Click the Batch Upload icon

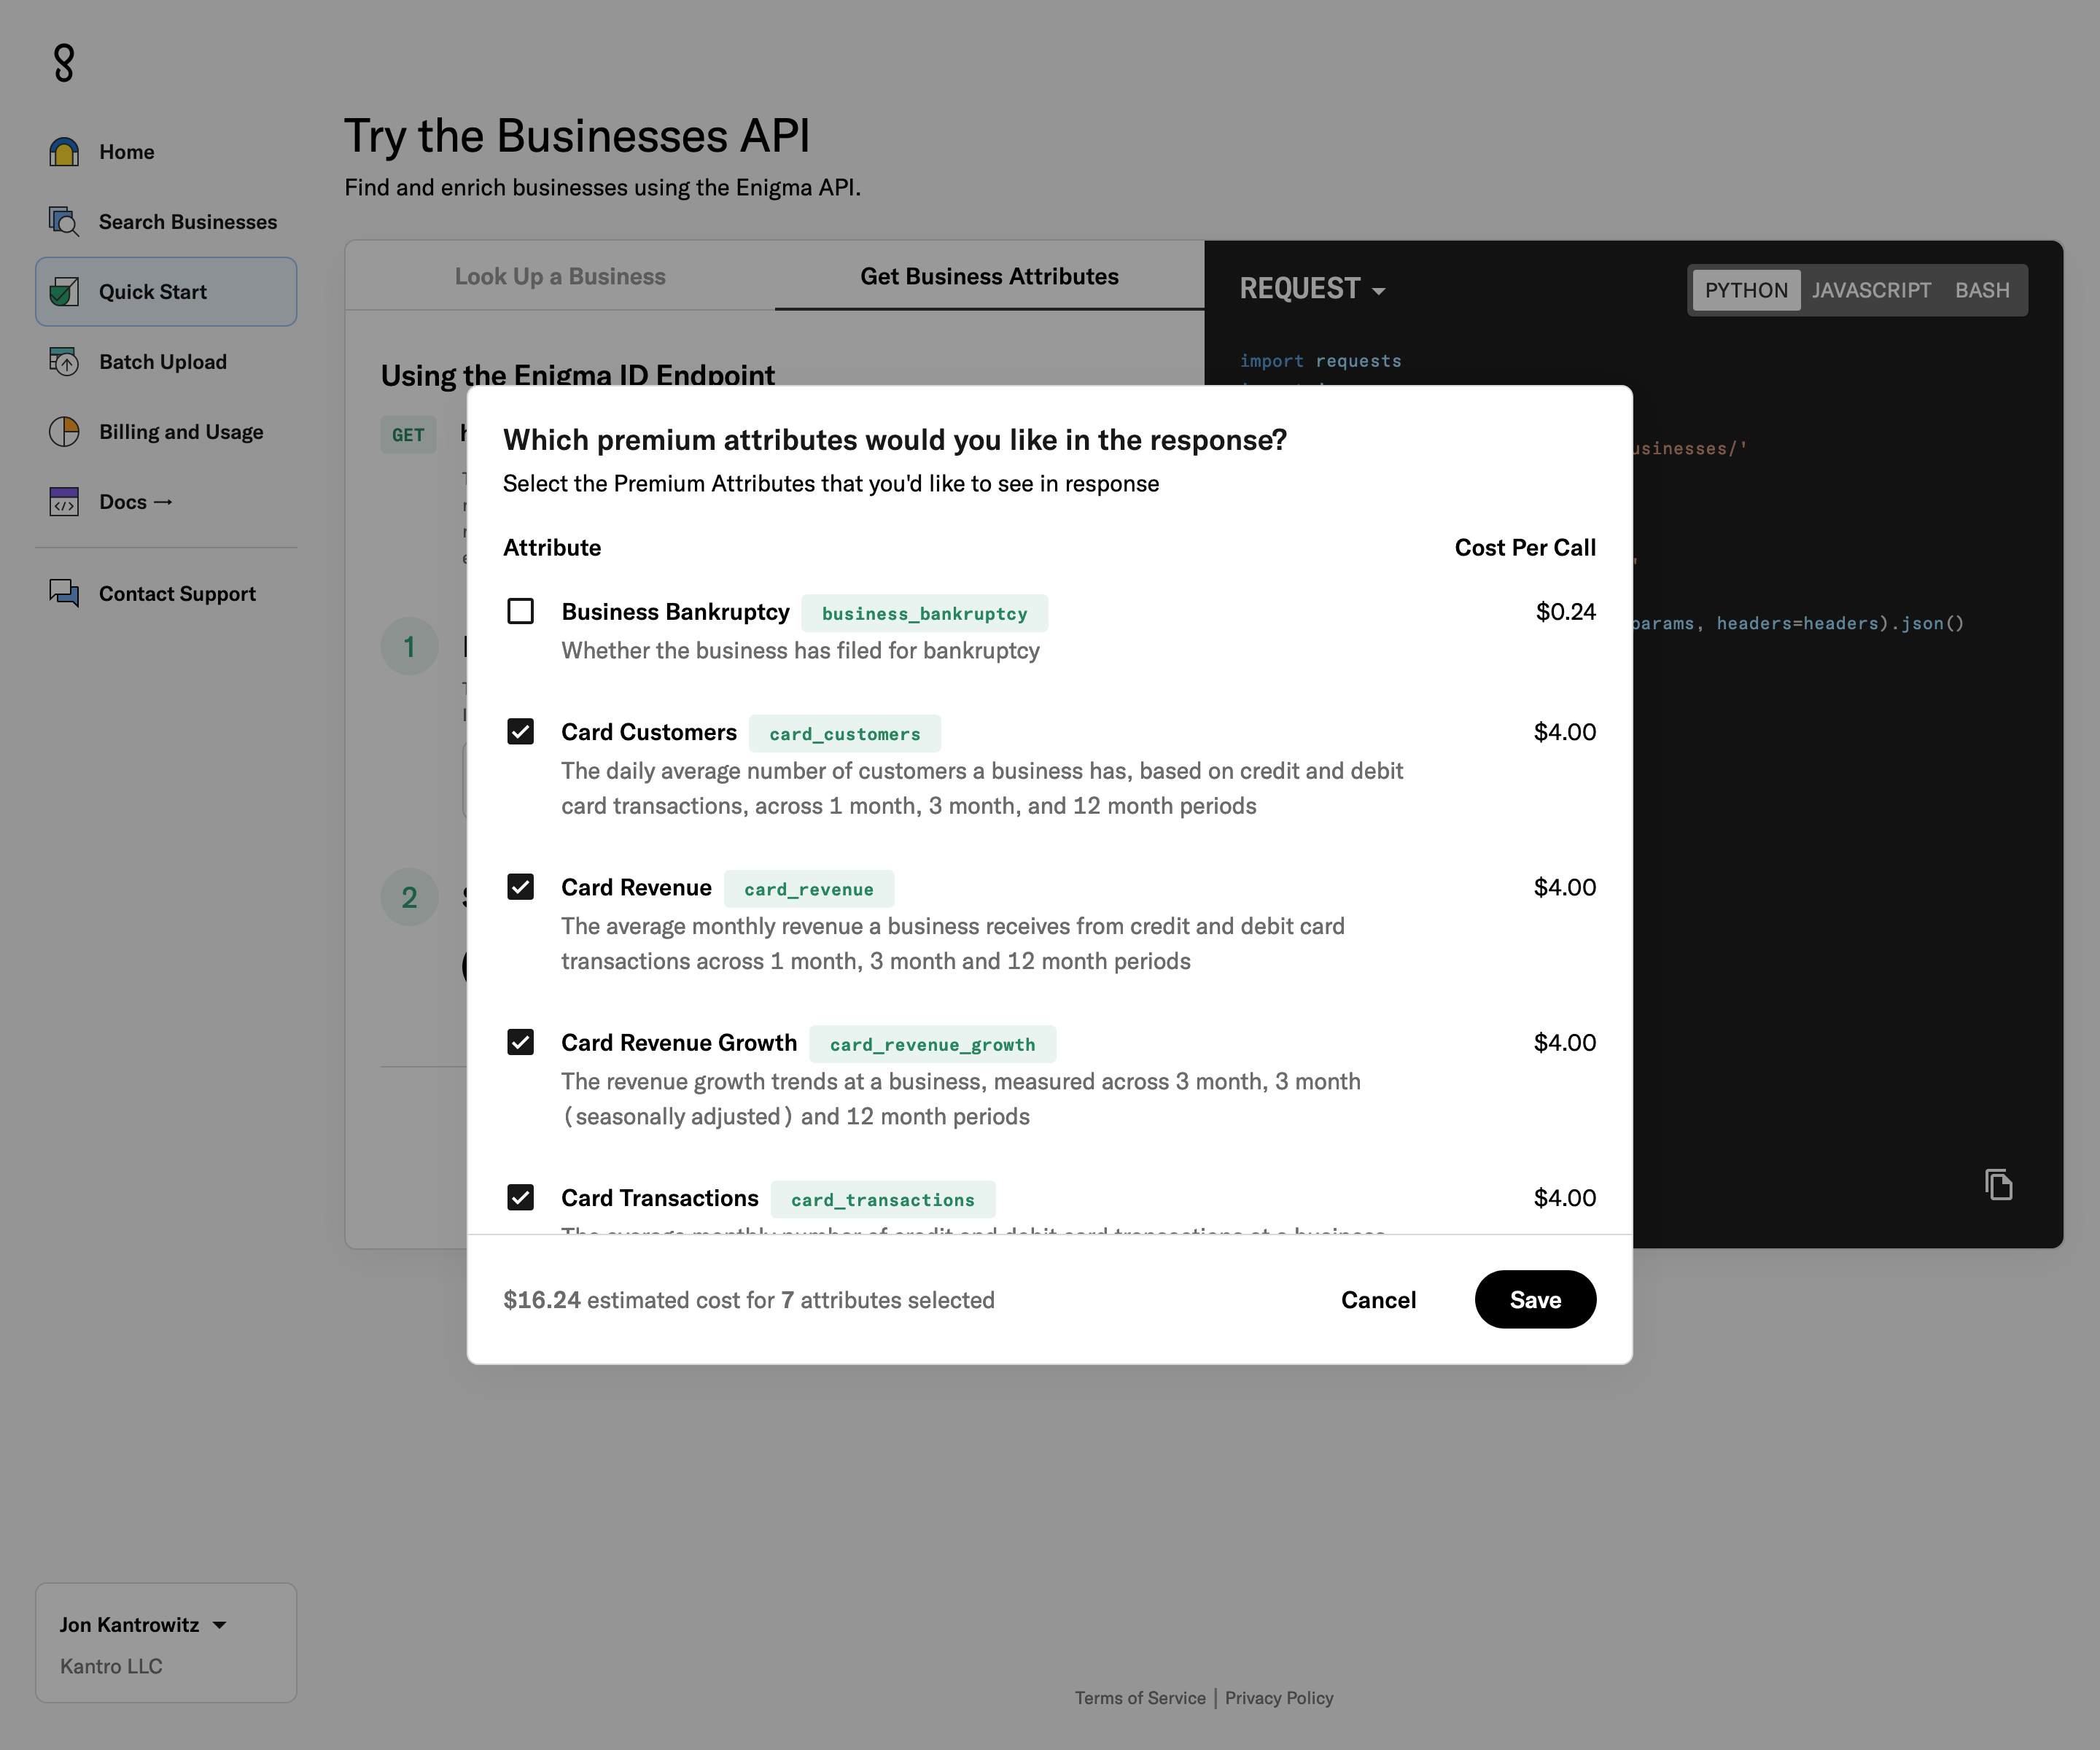[64, 362]
